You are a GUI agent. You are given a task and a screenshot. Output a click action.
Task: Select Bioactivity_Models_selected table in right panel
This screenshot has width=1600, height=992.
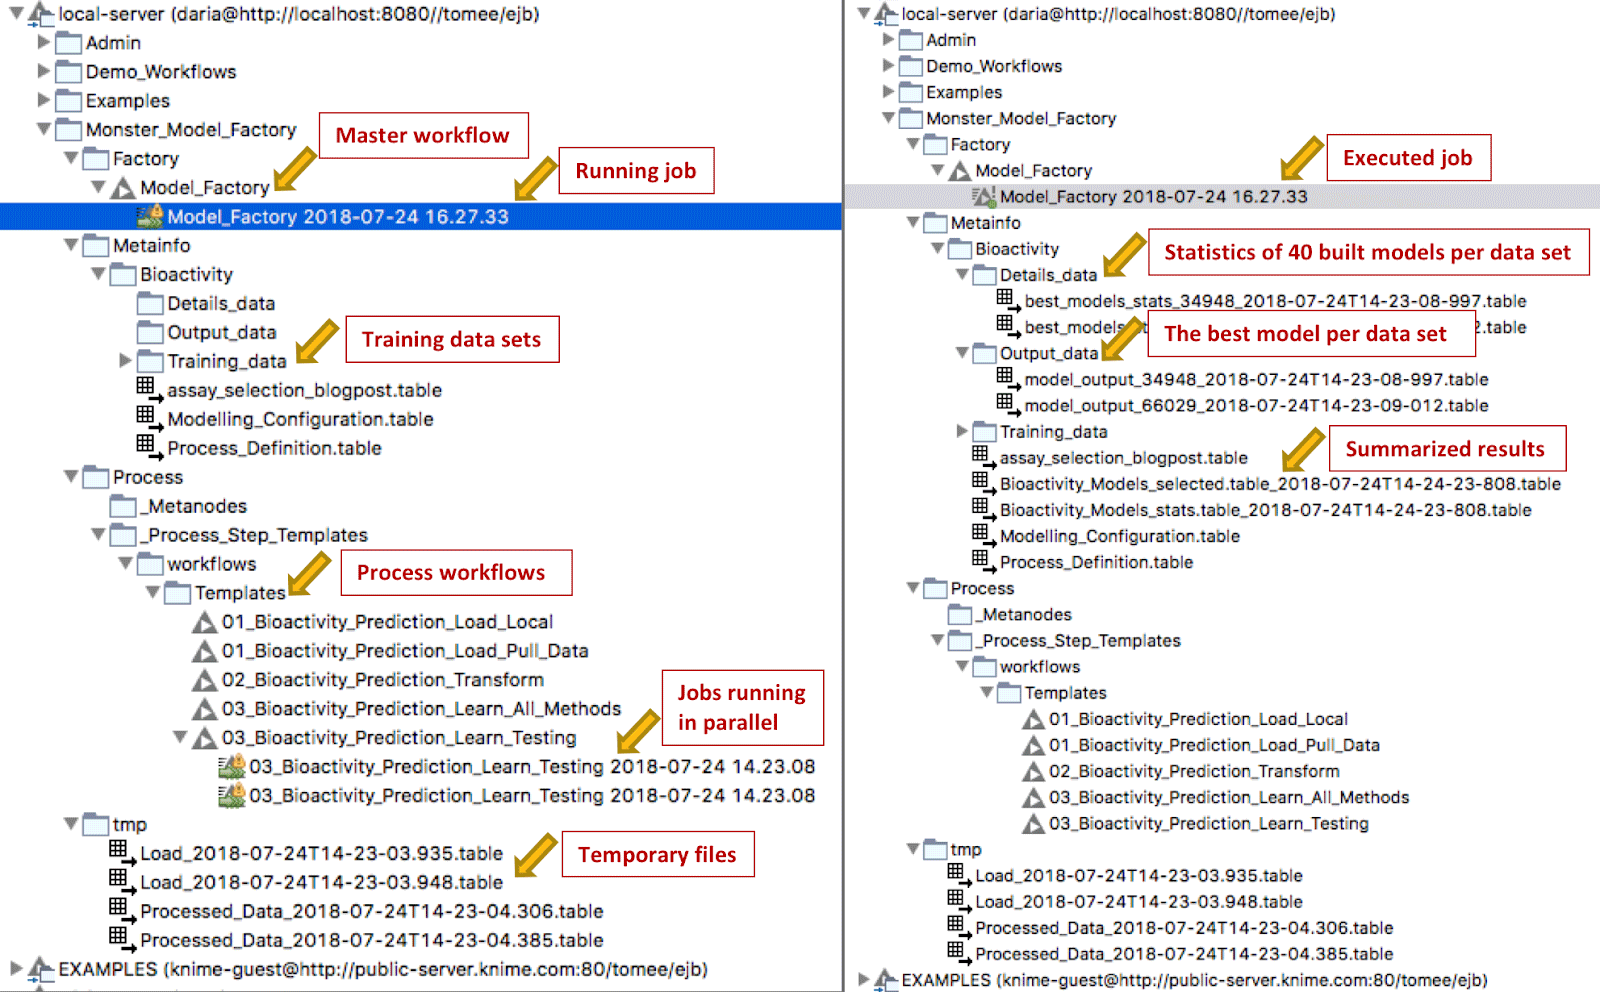(1279, 484)
